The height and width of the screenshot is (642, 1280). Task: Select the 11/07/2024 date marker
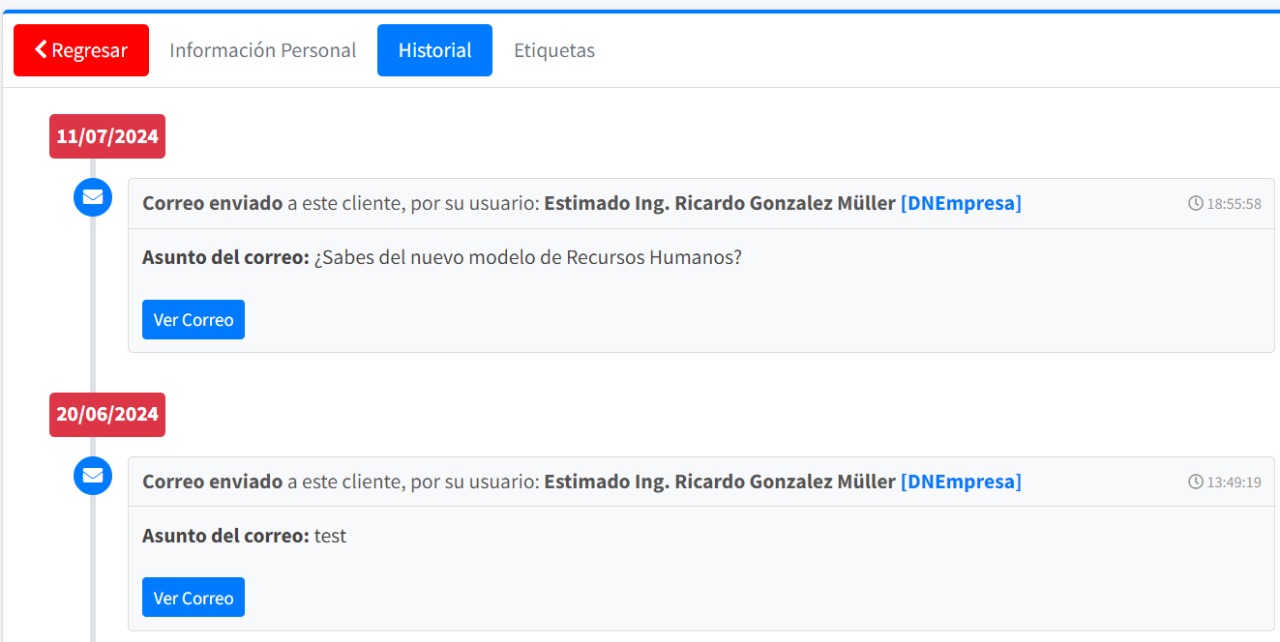(x=107, y=137)
